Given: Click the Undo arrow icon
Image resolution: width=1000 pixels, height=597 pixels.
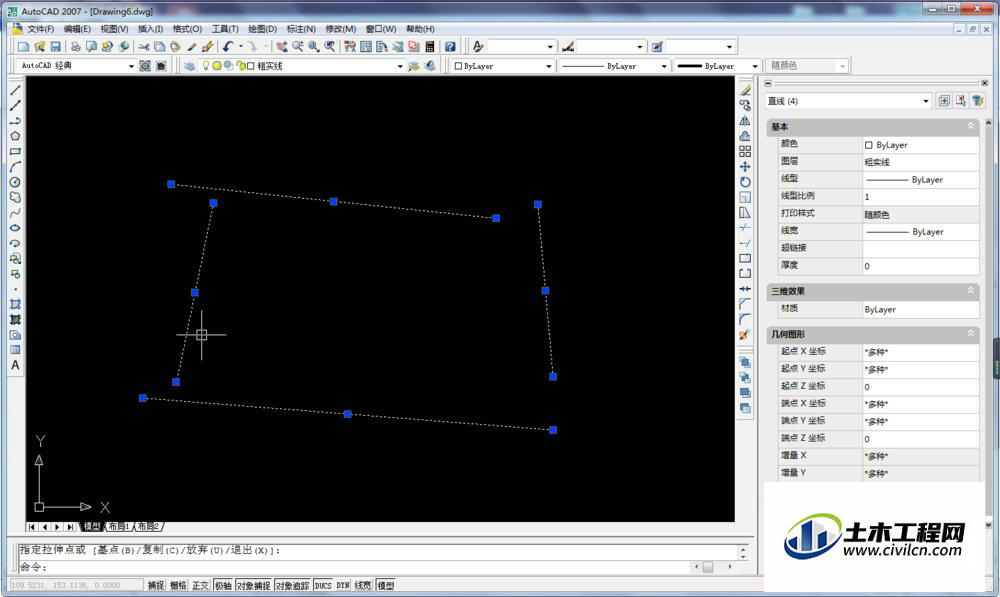Looking at the screenshot, I should [x=228, y=47].
